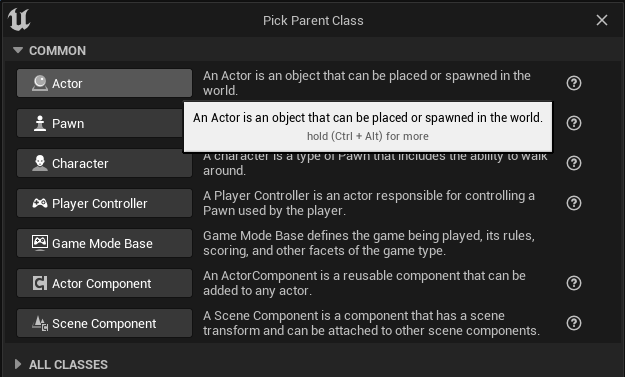The width and height of the screenshot is (625, 377).
Task: Choose the Game Mode Base class
Action: coord(104,243)
